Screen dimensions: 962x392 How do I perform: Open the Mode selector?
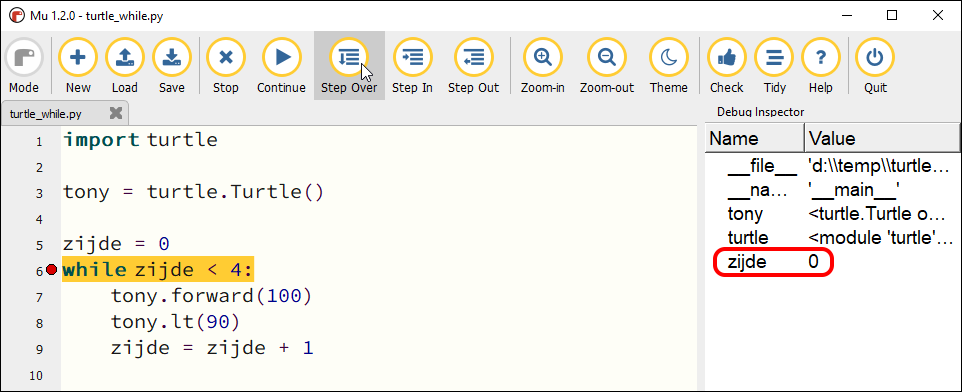24,66
